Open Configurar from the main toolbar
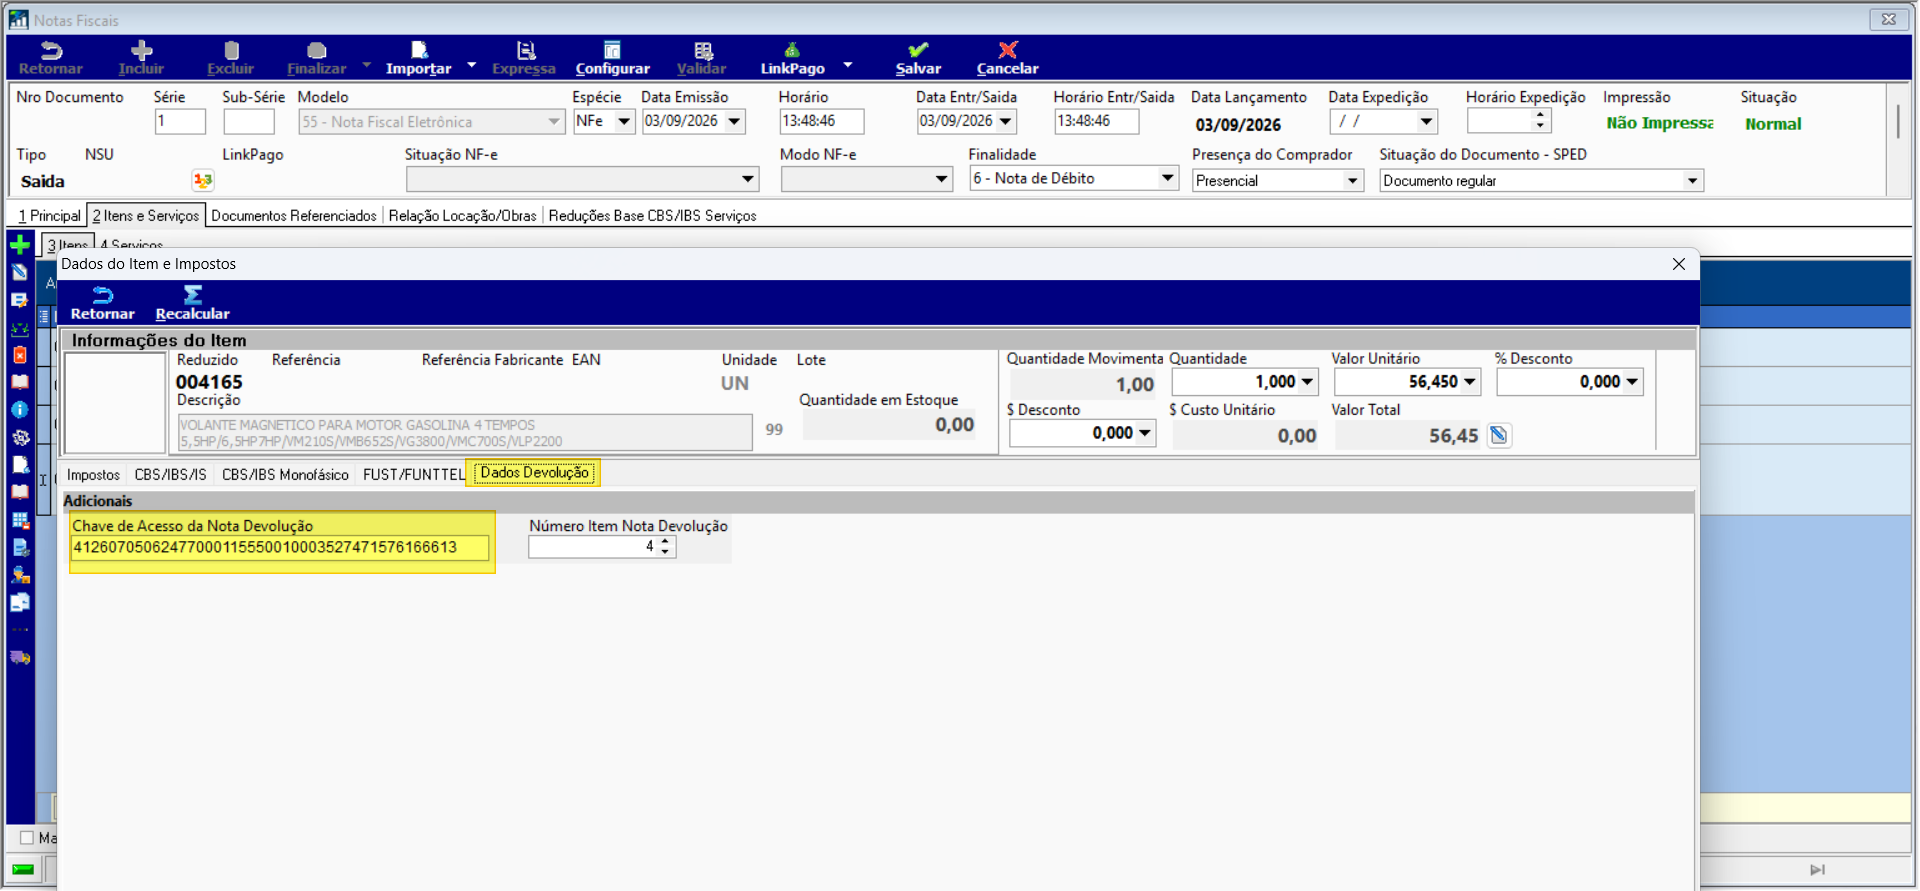This screenshot has height=891, width=1920. pyautogui.click(x=612, y=58)
